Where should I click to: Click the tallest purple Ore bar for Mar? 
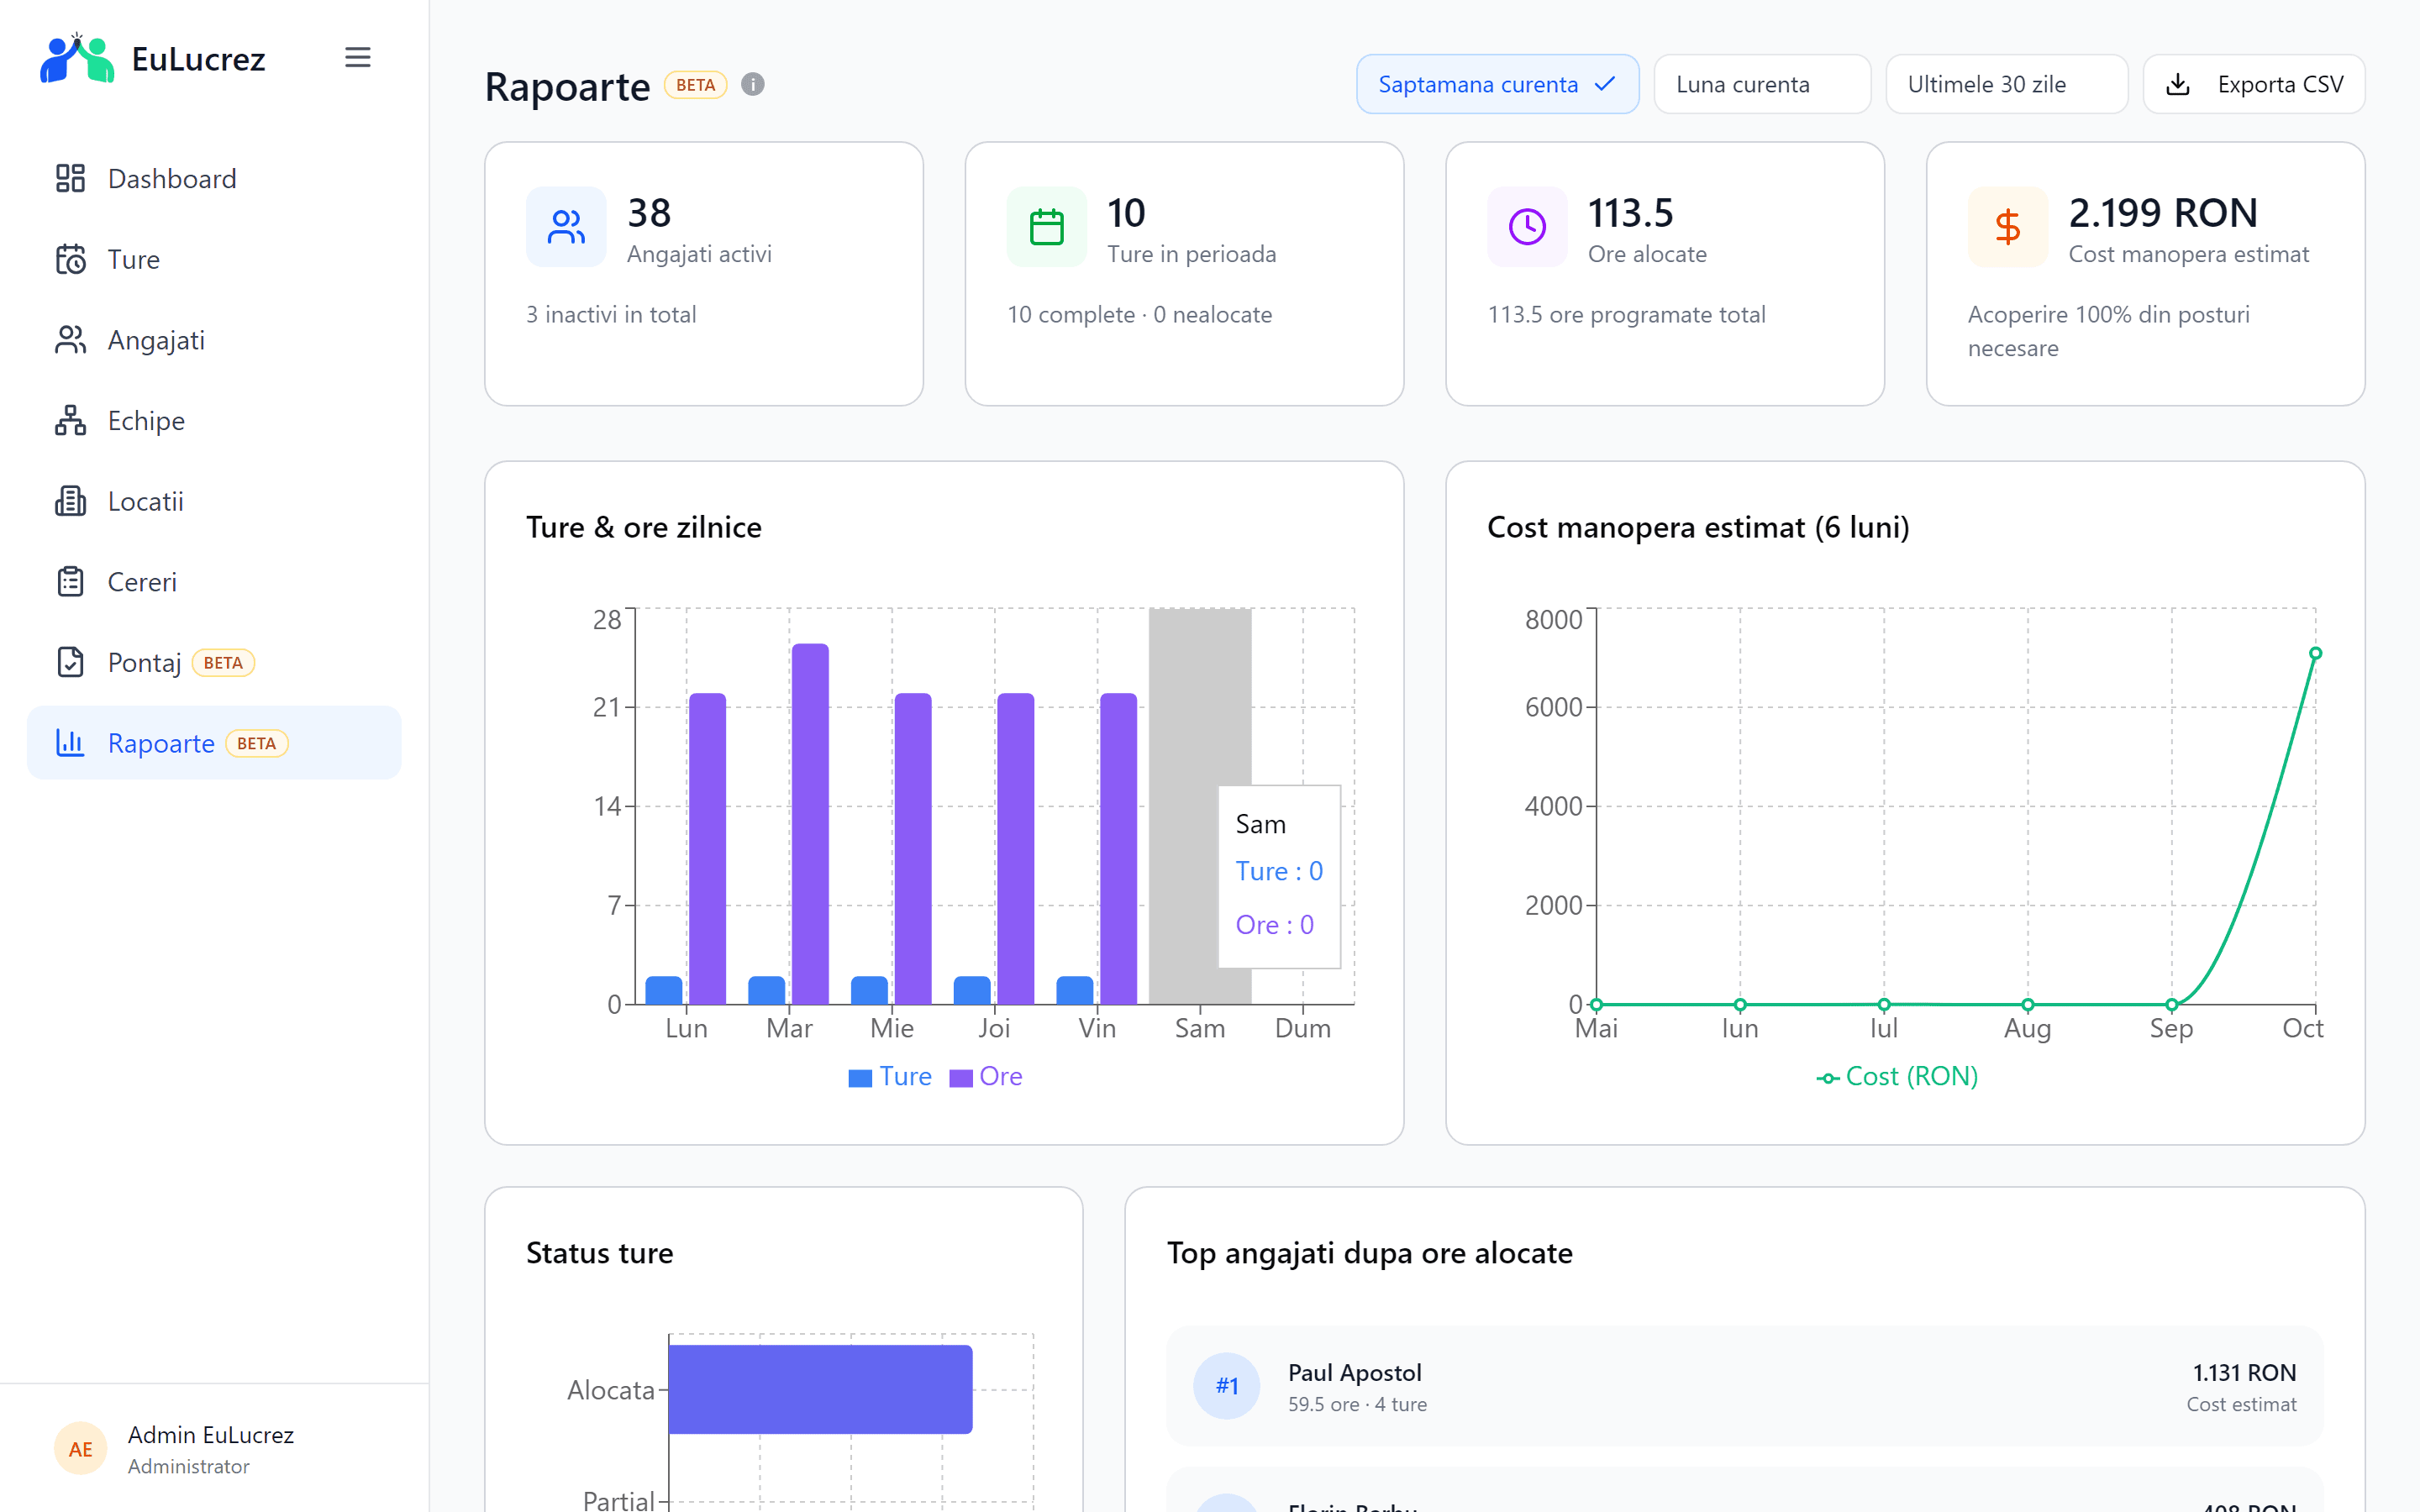click(x=810, y=824)
